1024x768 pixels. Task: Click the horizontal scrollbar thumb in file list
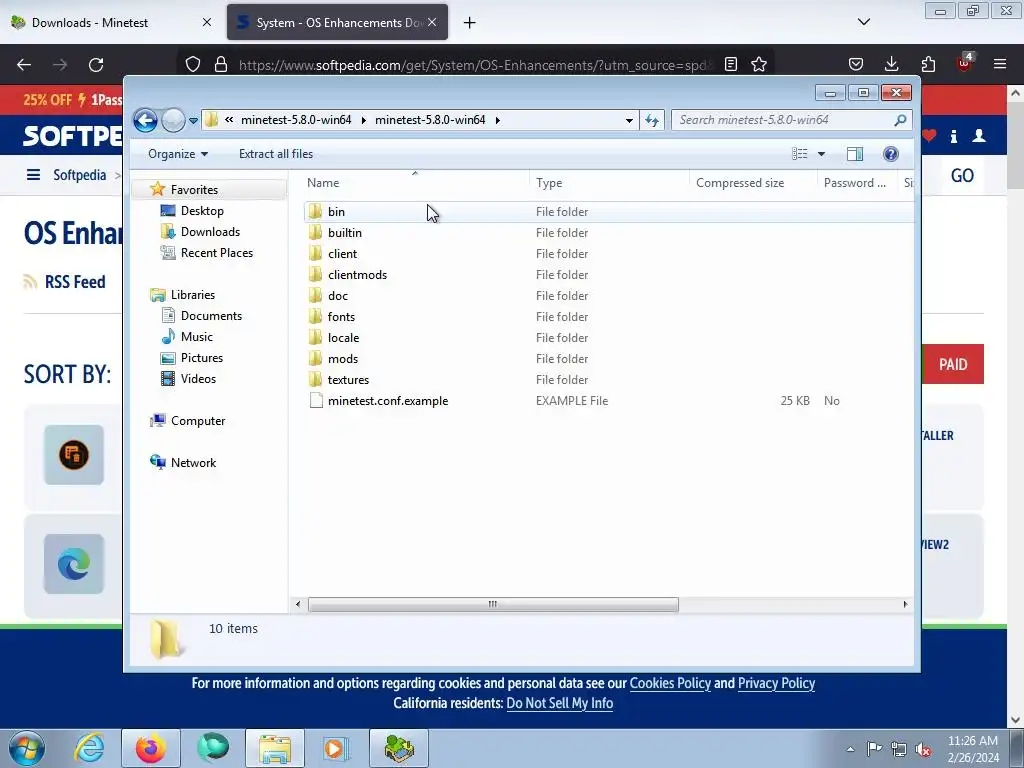(493, 604)
